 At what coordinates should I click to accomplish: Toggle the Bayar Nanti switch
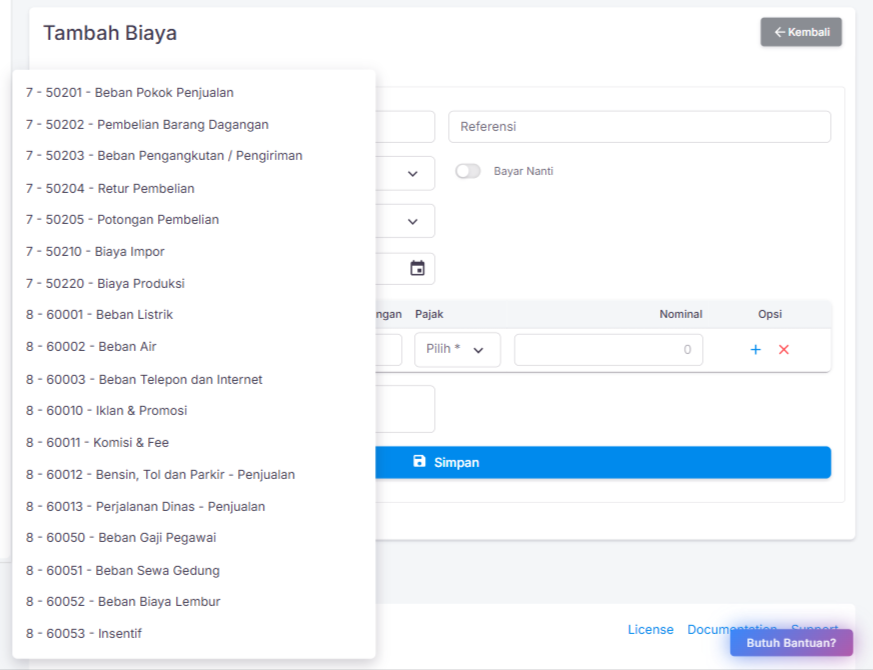[467, 171]
